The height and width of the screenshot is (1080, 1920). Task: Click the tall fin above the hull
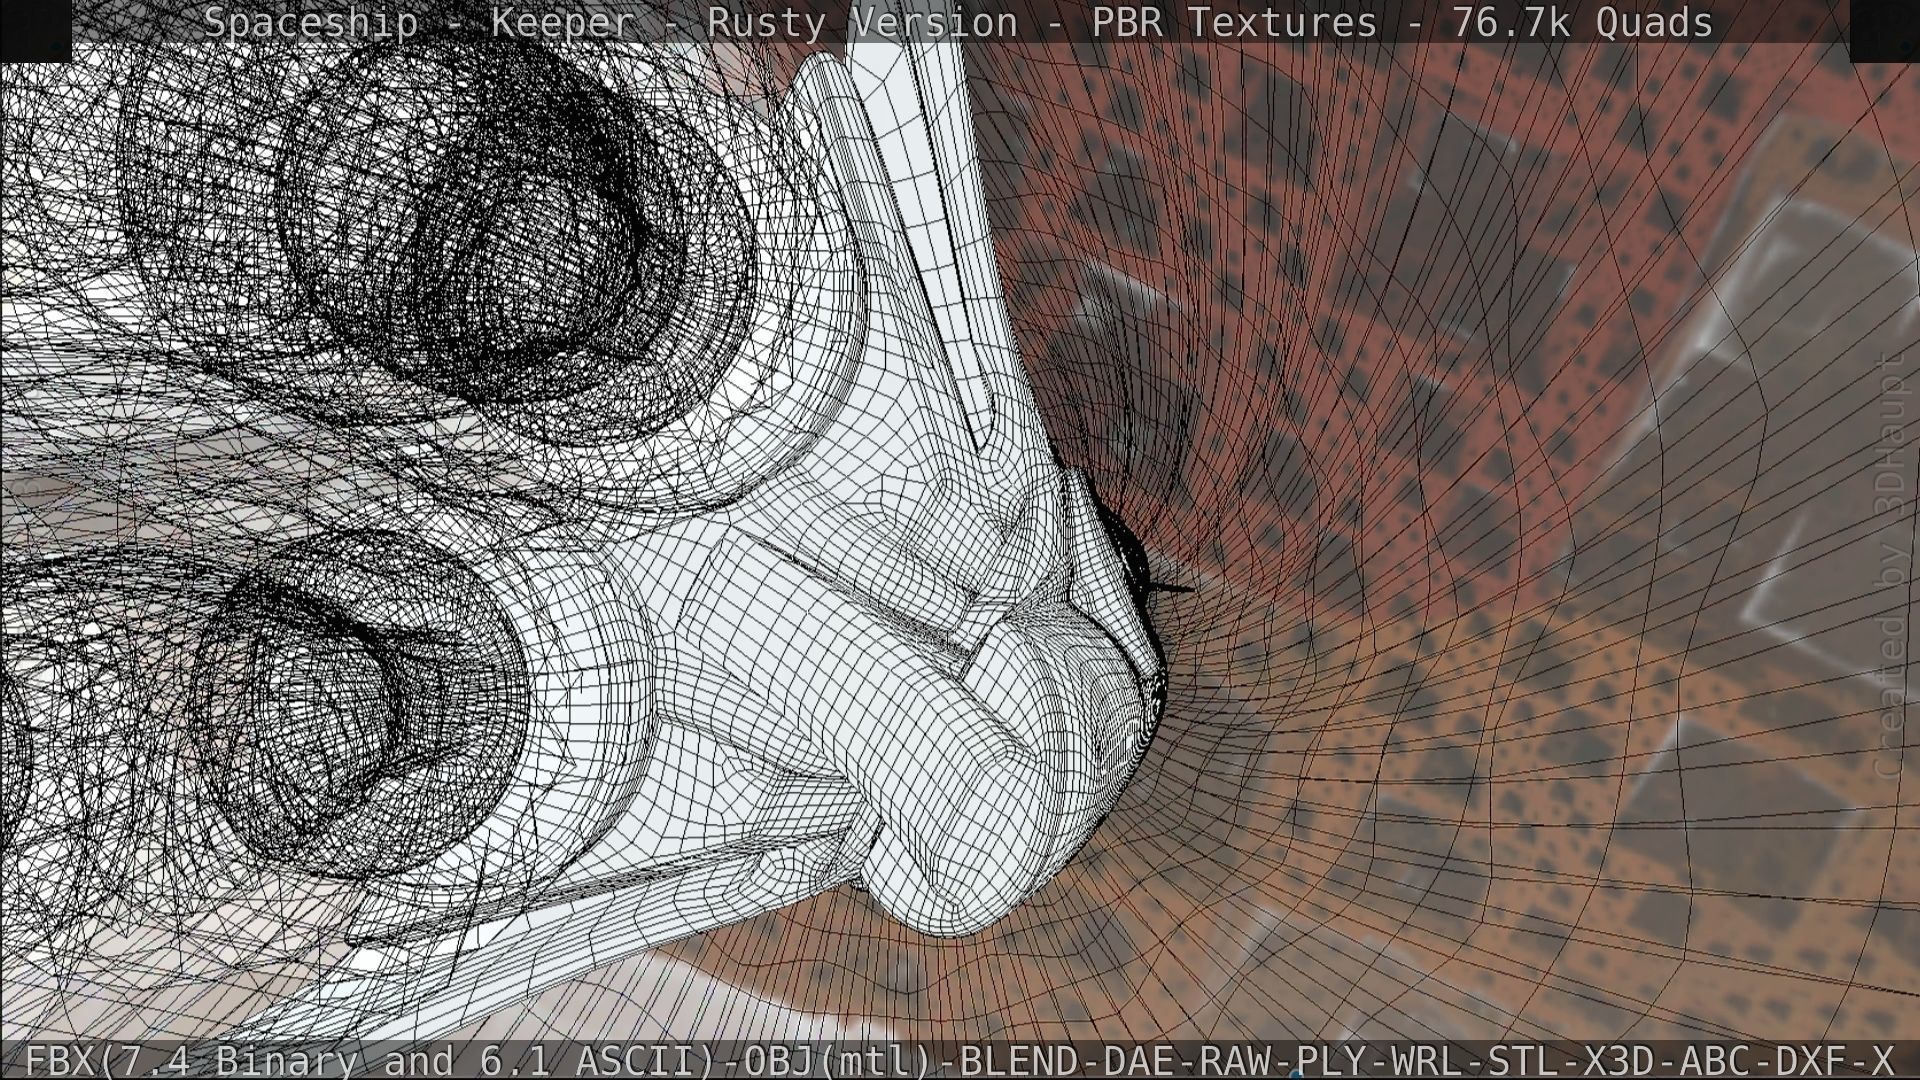pyautogui.click(x=920, y=200)
